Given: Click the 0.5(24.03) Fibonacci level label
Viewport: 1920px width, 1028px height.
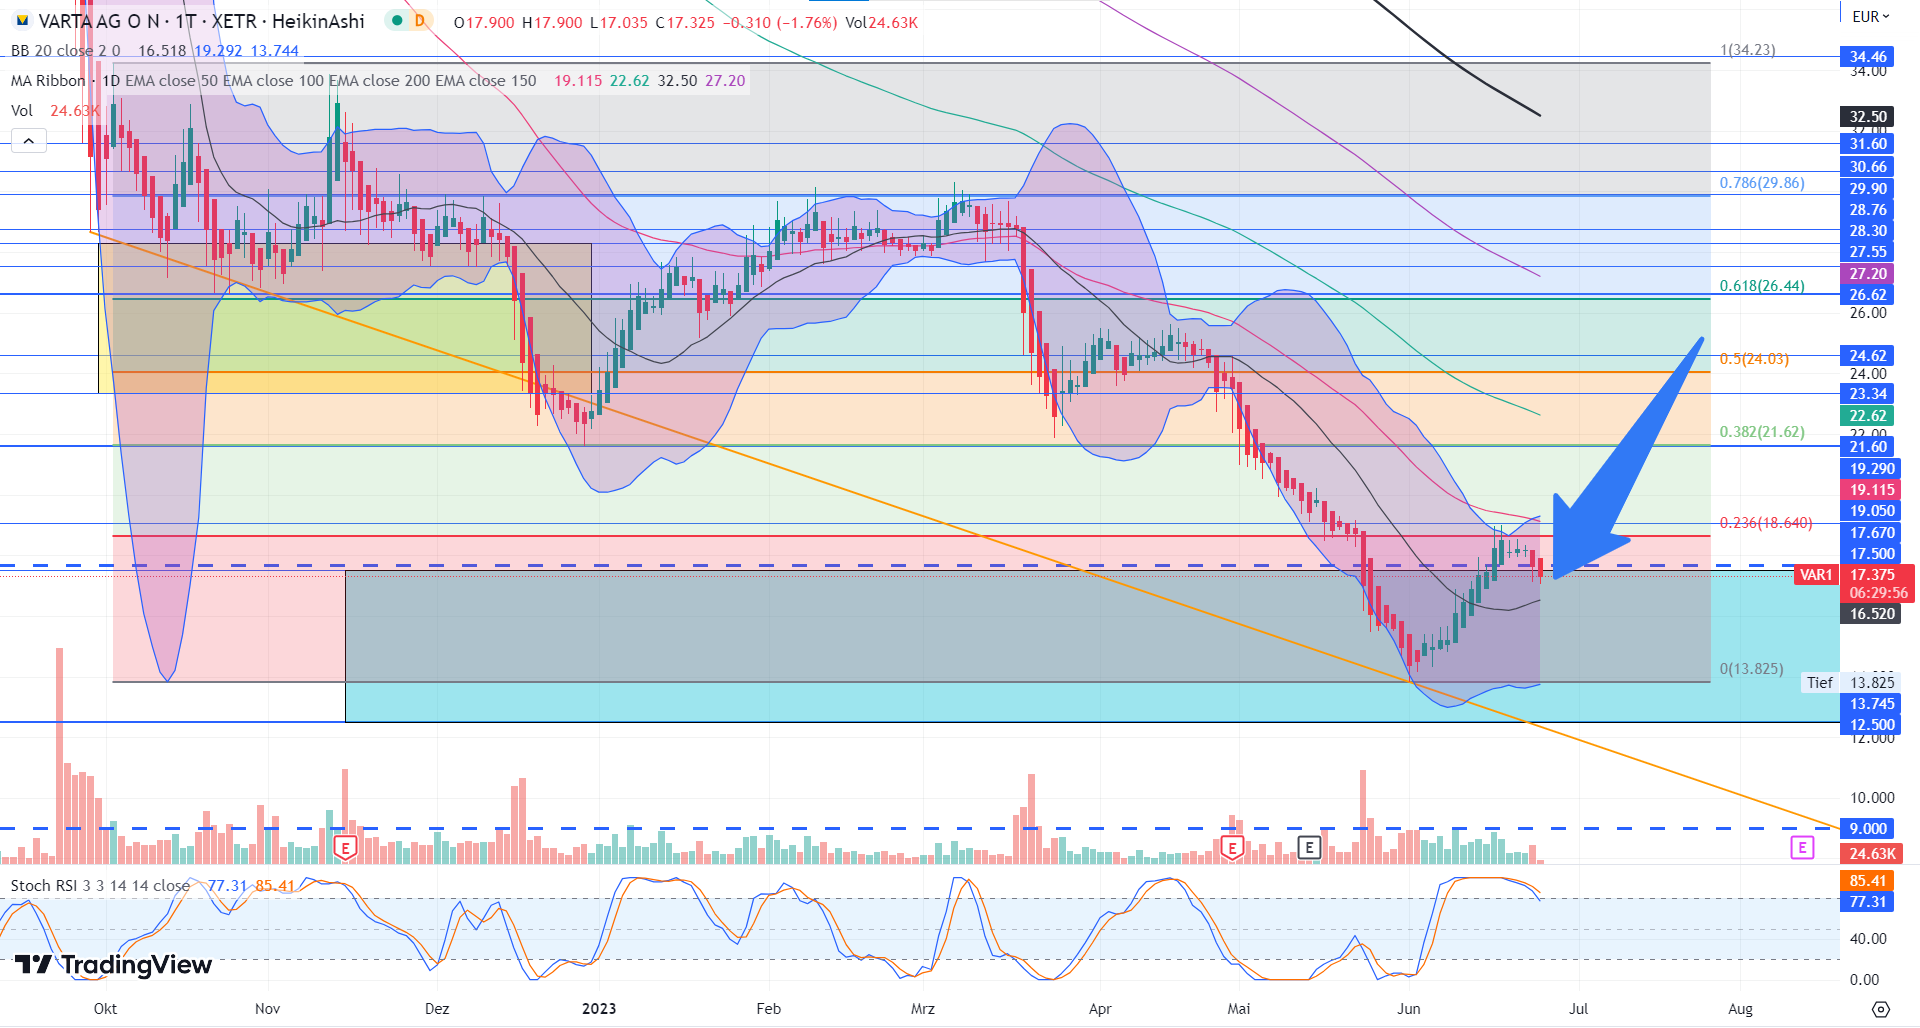Looking at the screenshot, I should [x=1755, y=359].
